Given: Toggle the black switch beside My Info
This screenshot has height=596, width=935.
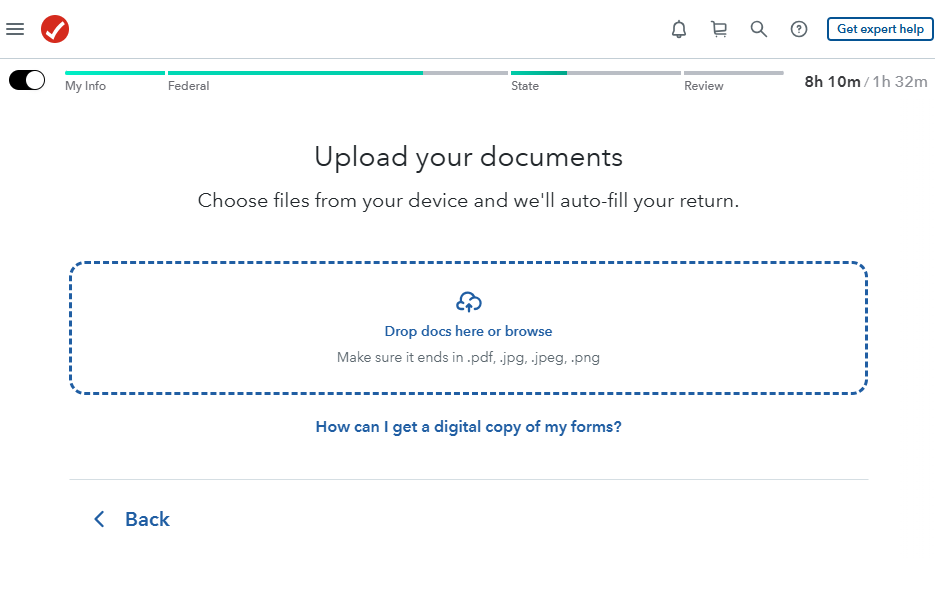Looking at the screenshot, I should point(27,80).
